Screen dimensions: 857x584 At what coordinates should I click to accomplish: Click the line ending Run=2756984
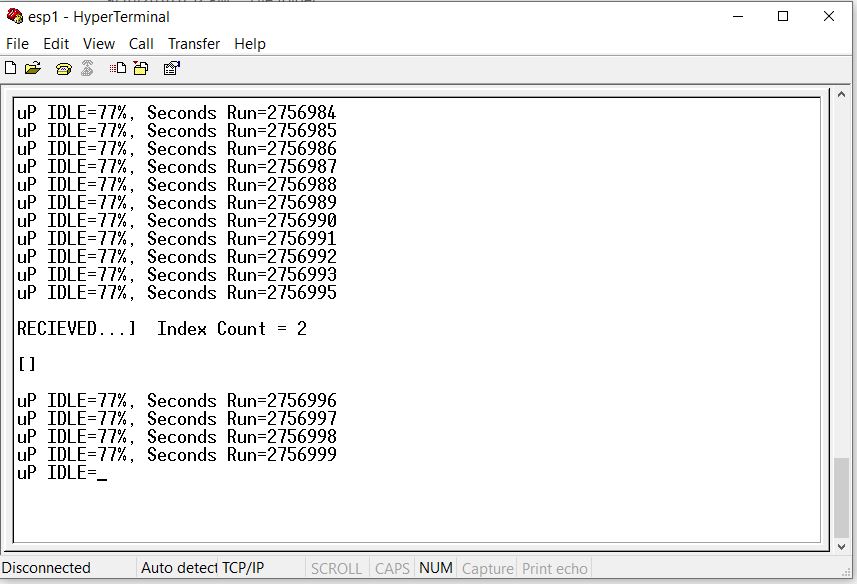click(177, 113)
